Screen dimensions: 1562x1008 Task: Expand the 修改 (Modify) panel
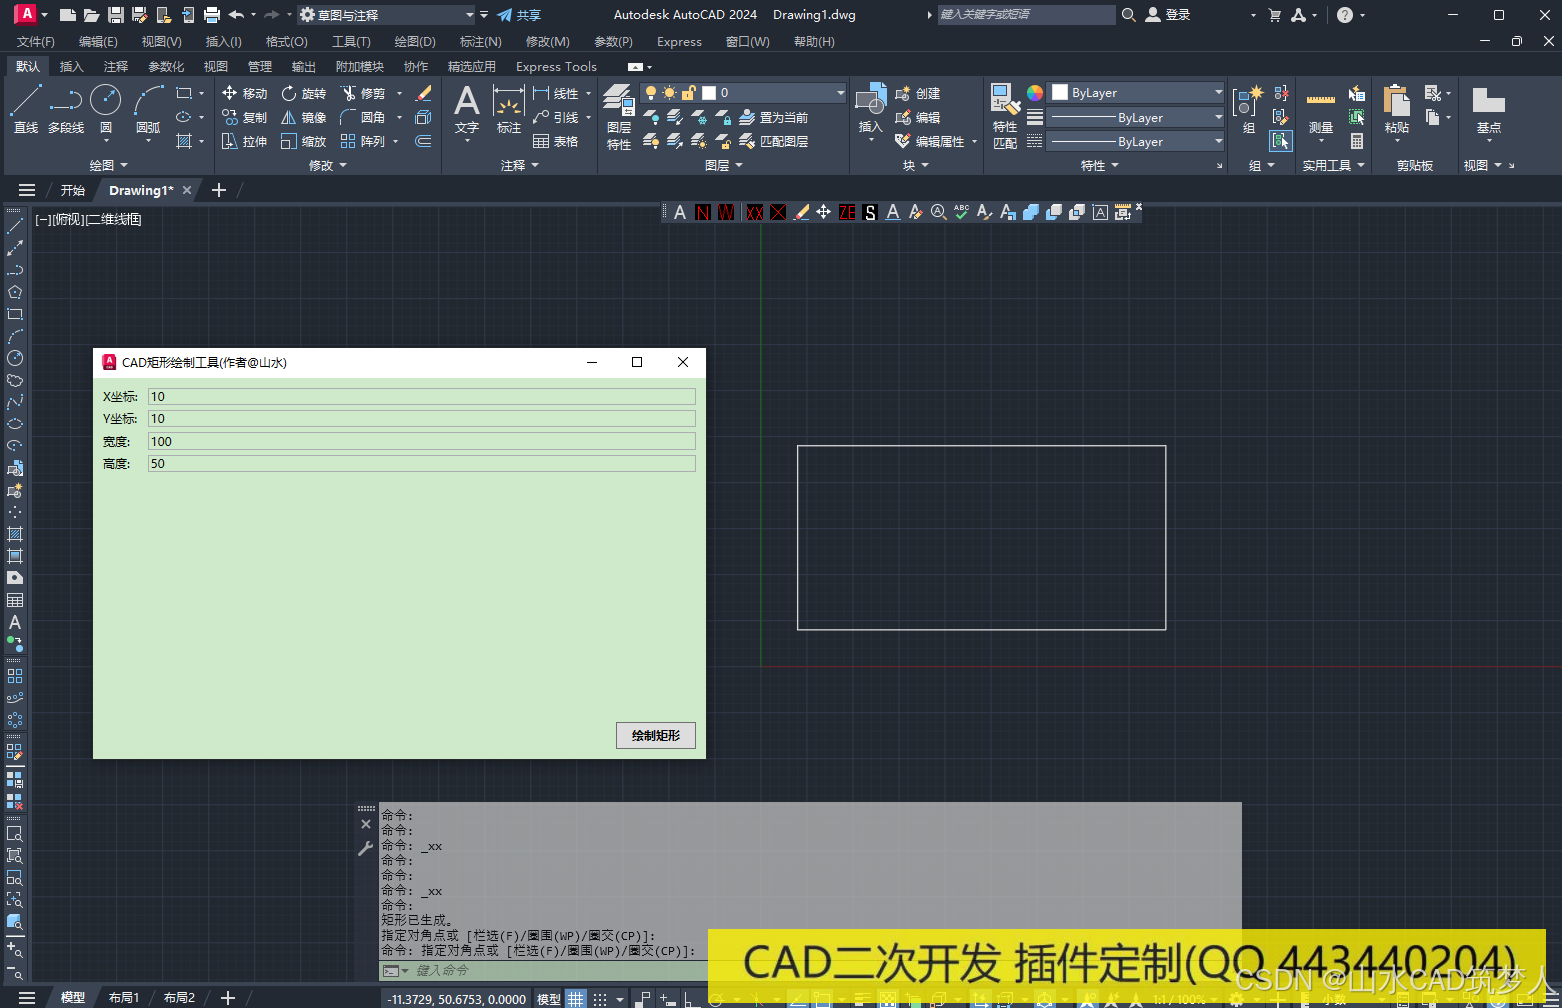pyautogui.click(x=327, y=165)
